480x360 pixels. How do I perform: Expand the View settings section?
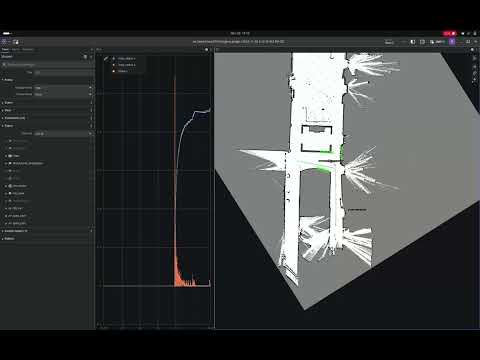click(x=7, y=110)
